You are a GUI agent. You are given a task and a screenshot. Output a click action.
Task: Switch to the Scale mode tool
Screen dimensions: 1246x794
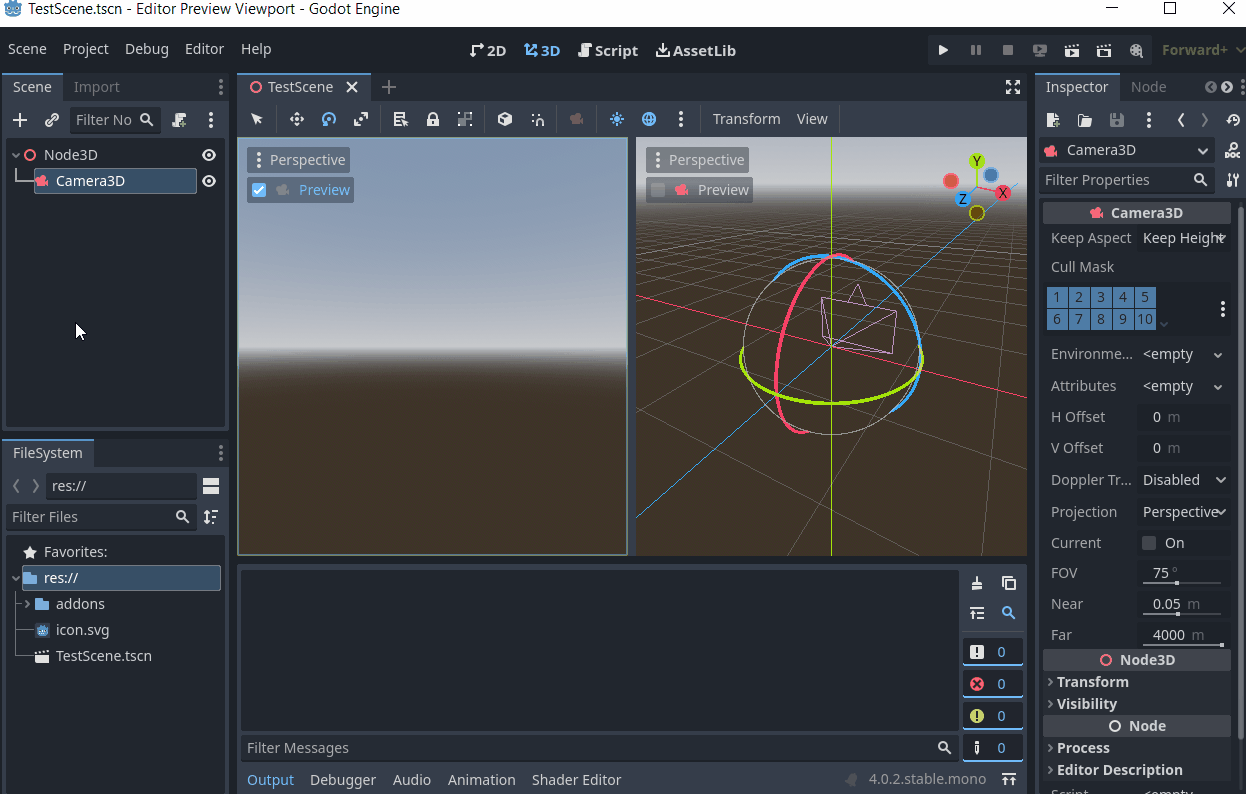(360, 119)
